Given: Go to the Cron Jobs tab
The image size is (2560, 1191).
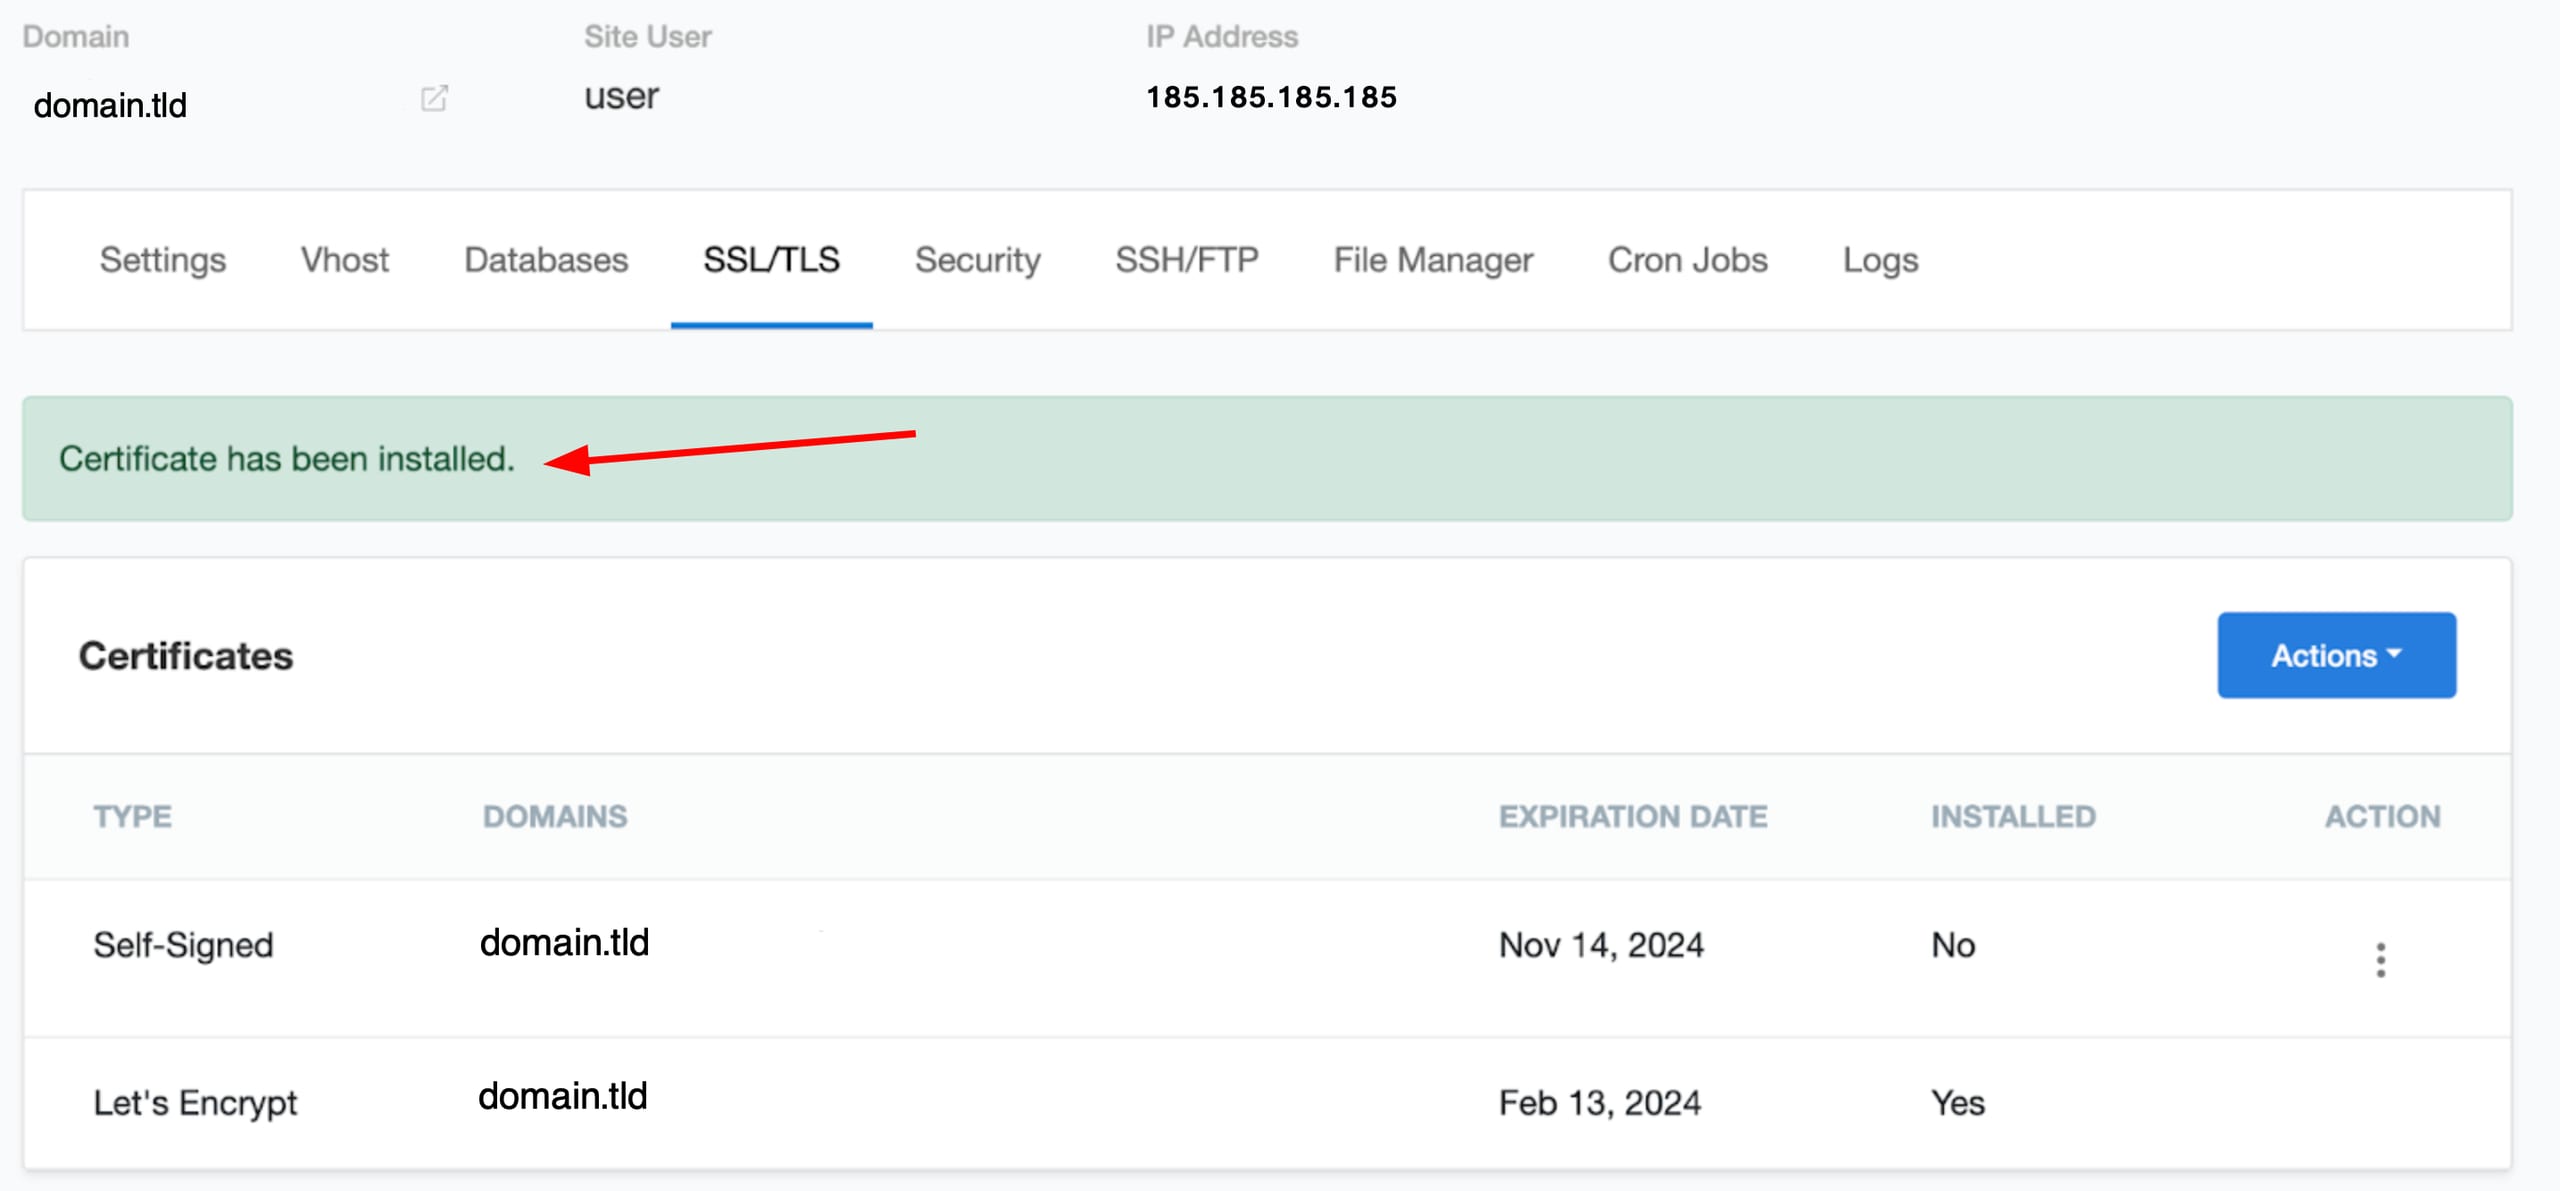Looking at the screenshot, I should click(1686, 259).
